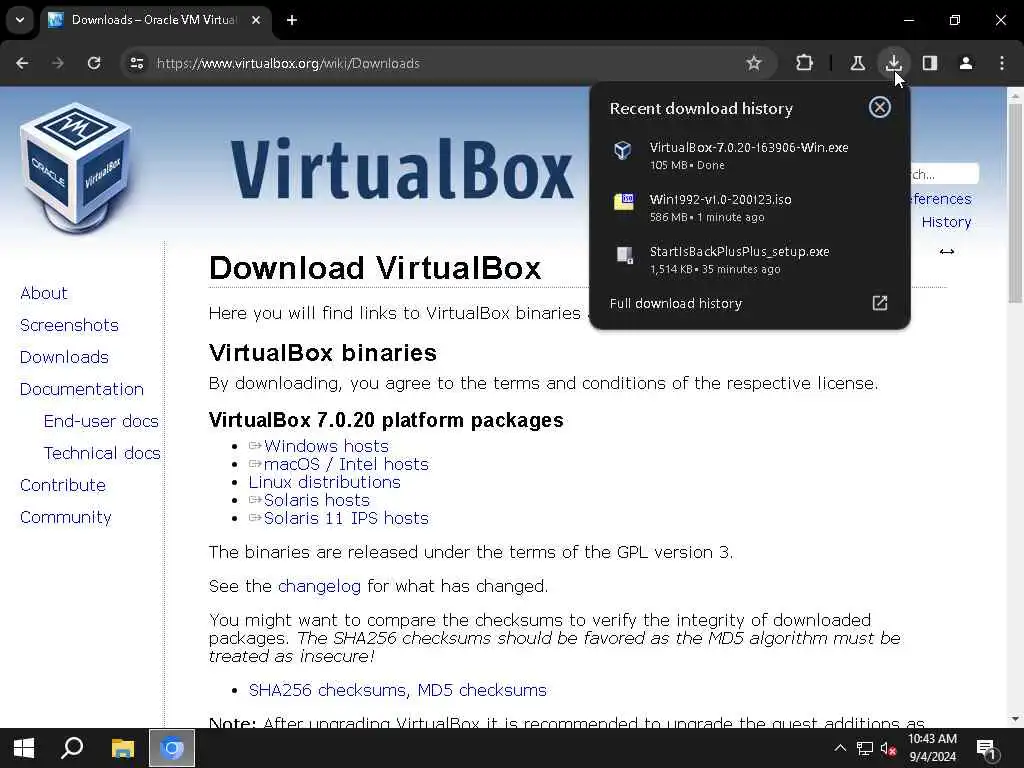Open the changelog link
The height and width of the screenshot is (768, 1024).
click(x=319, y=586)
